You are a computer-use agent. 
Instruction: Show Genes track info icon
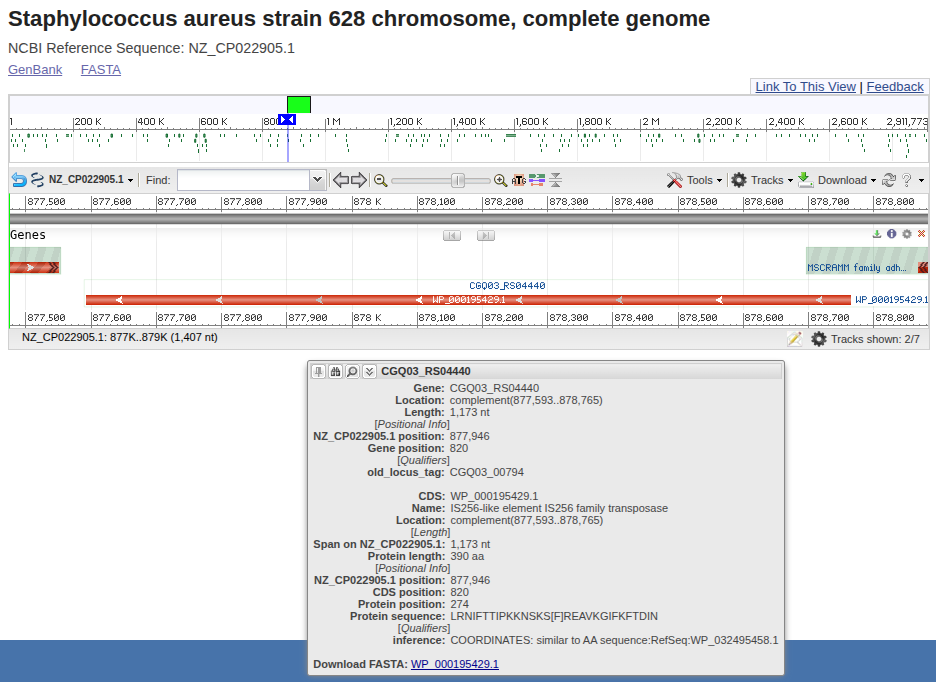892,234
